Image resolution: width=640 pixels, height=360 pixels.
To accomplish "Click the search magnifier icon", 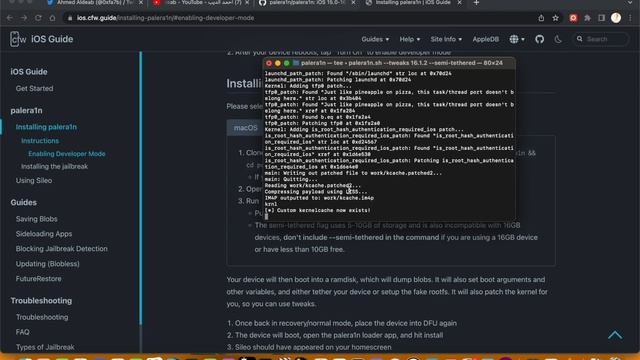I will (x=580, y=39).
